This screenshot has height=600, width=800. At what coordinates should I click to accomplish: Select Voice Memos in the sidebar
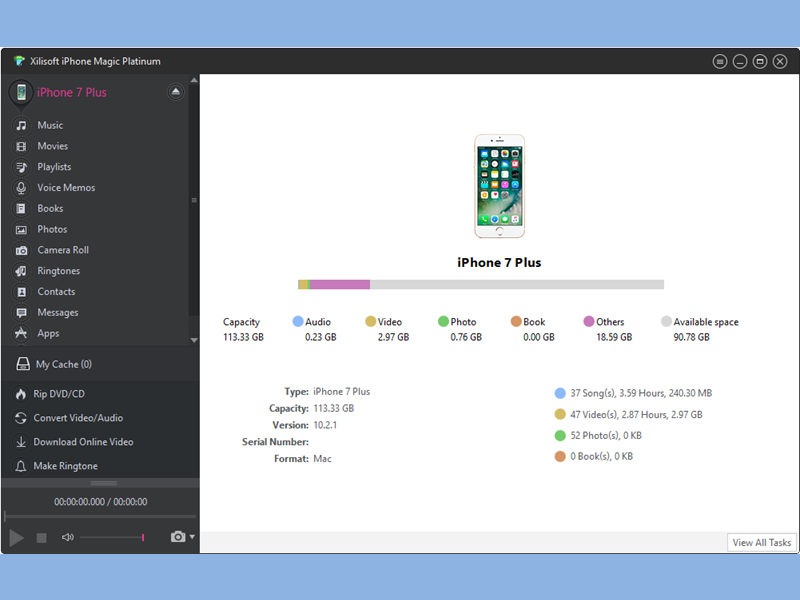pyautogui.click(x=66, y=188)
